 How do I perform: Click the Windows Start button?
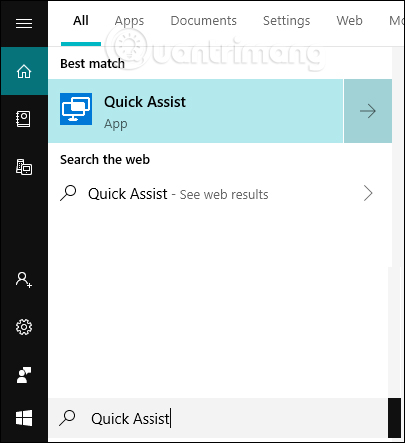pyautogui.click(x=24, y=418)
